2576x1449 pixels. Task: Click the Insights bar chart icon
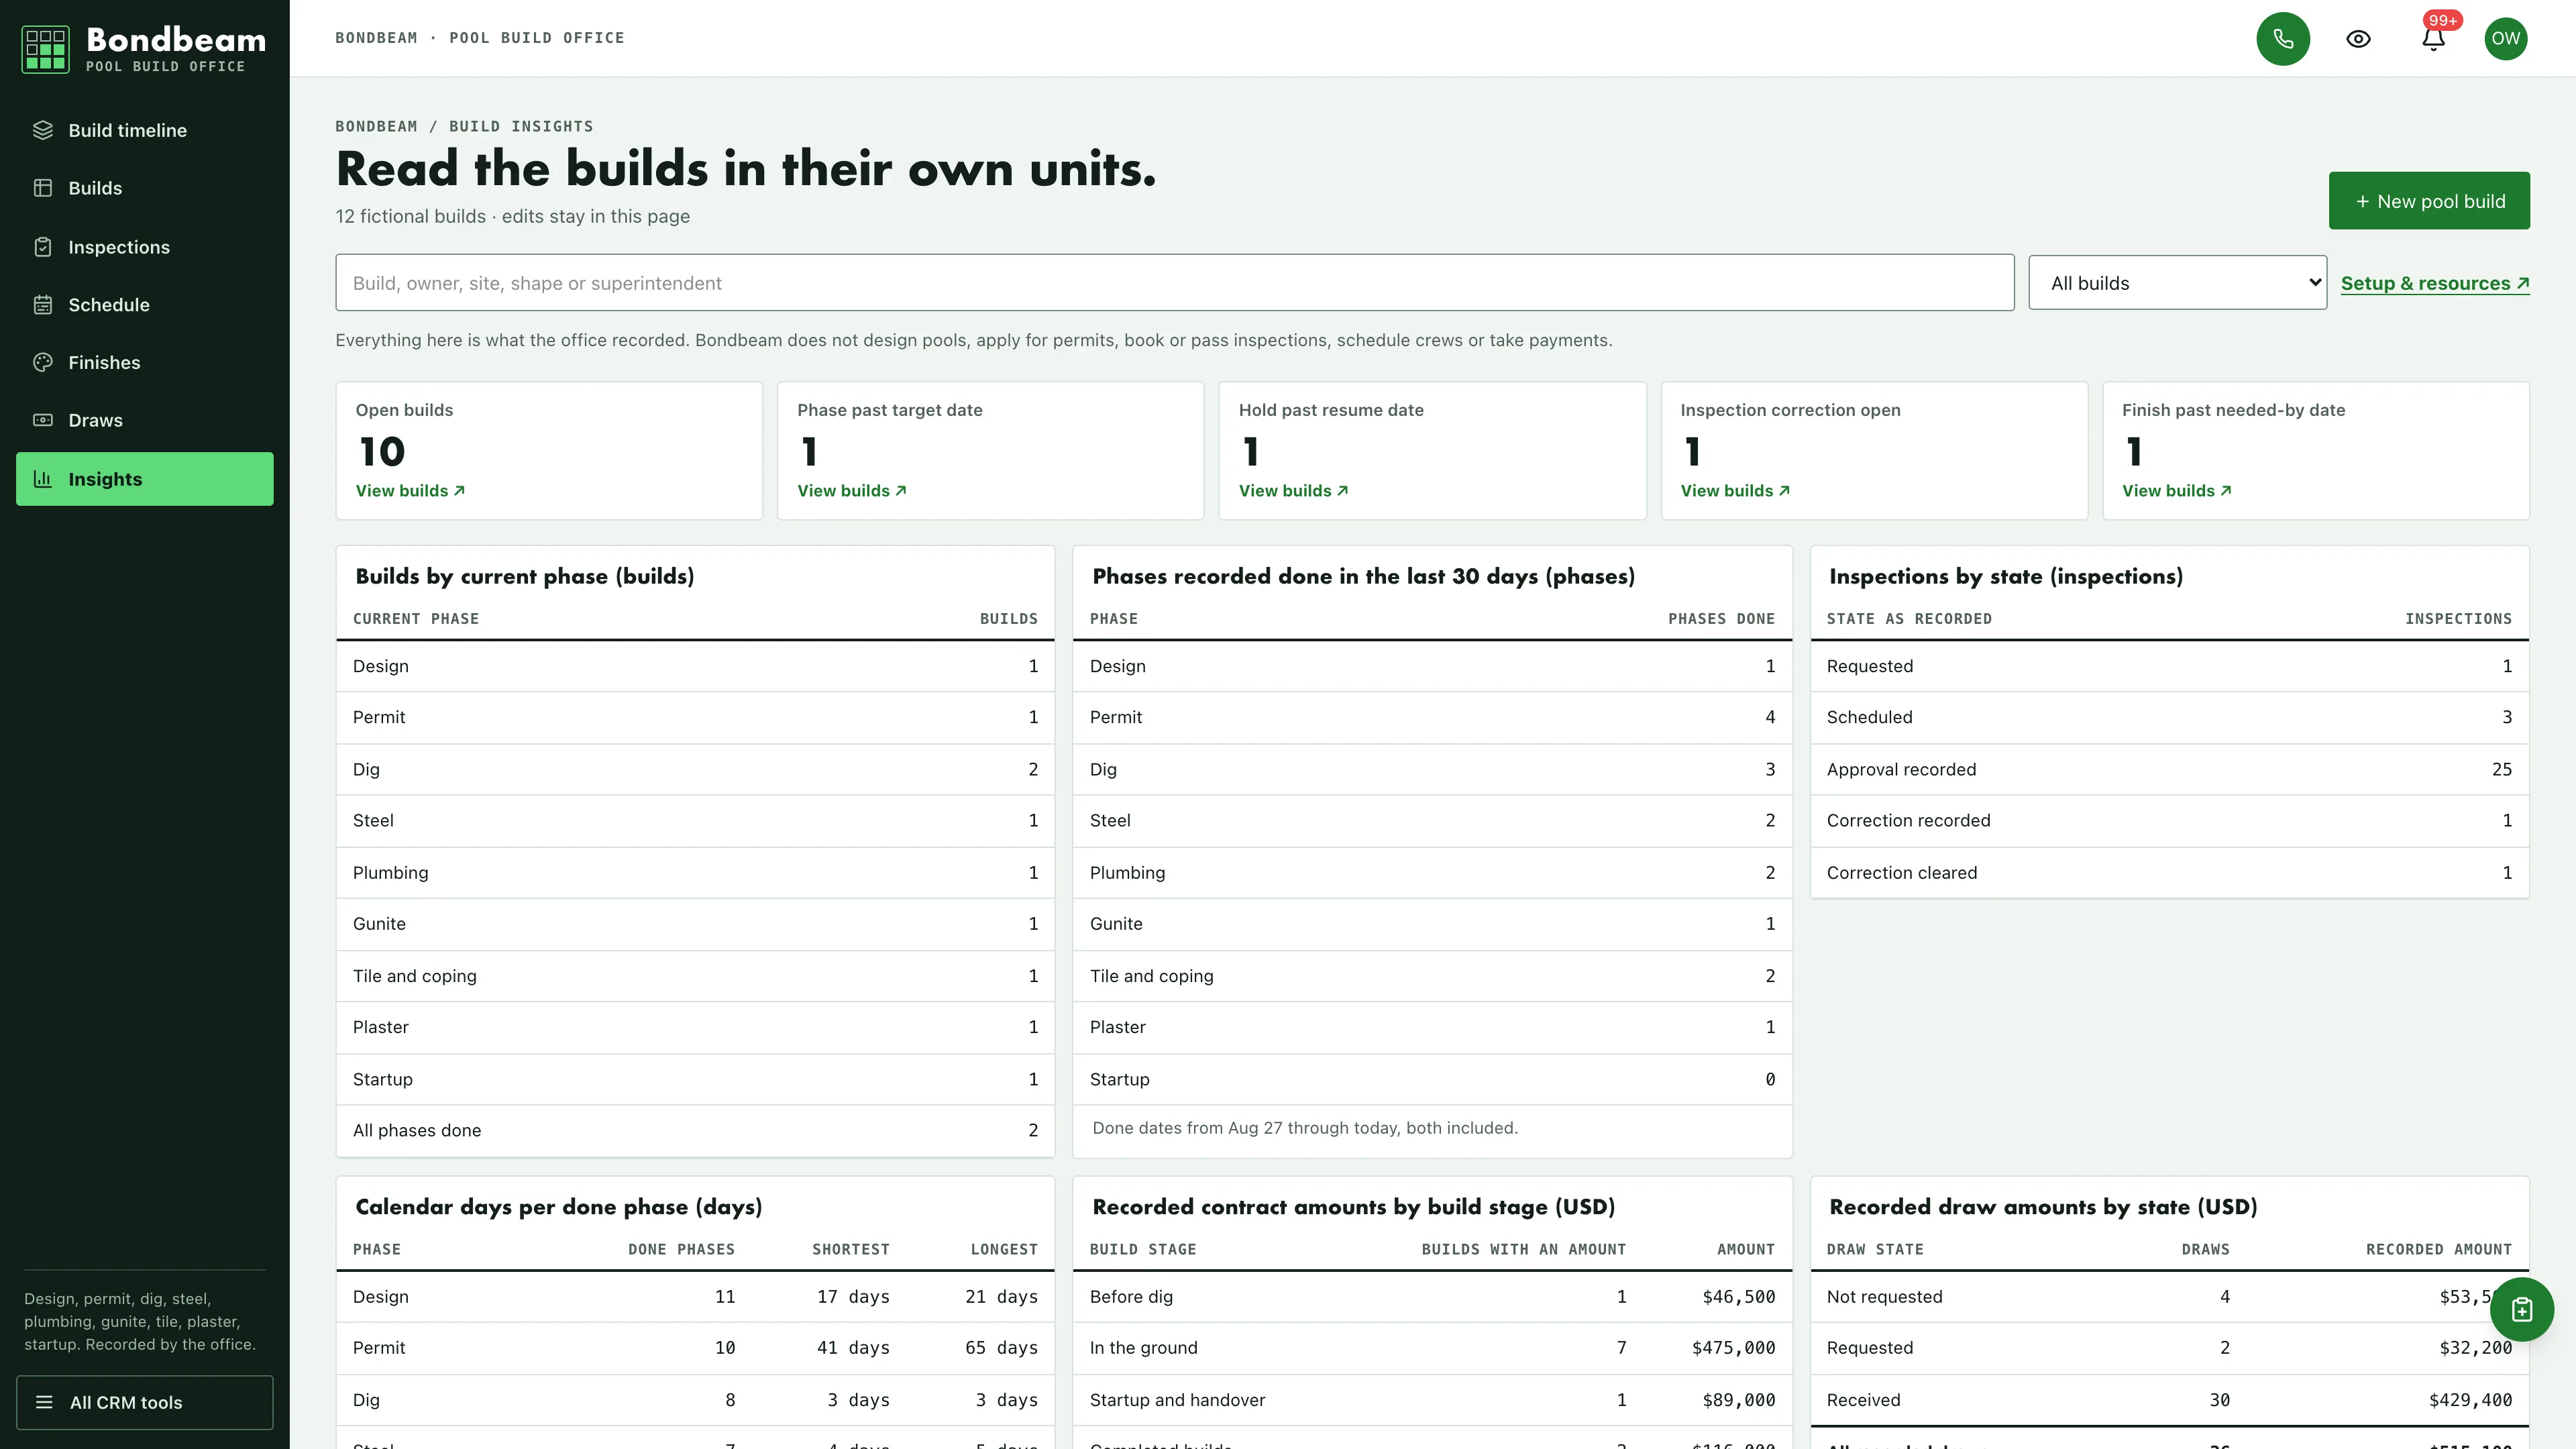tap(43, 479)
